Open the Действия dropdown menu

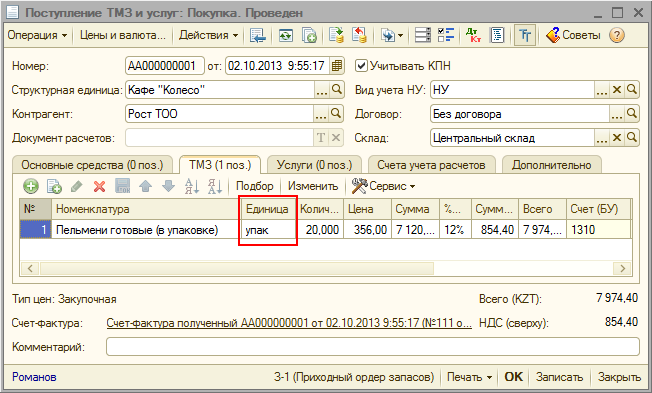click(x=208, y=35)
